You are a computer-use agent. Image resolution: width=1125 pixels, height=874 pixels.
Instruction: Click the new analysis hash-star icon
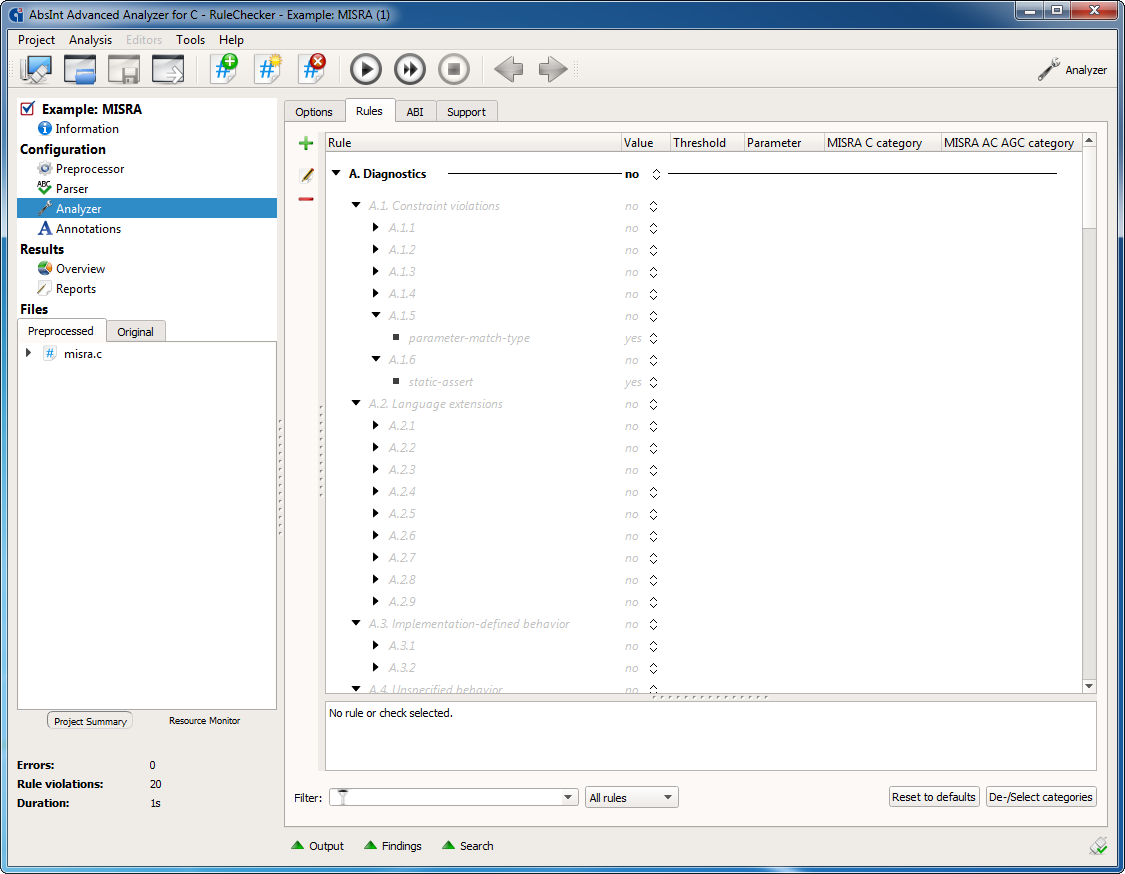click(x=268, y=70)
